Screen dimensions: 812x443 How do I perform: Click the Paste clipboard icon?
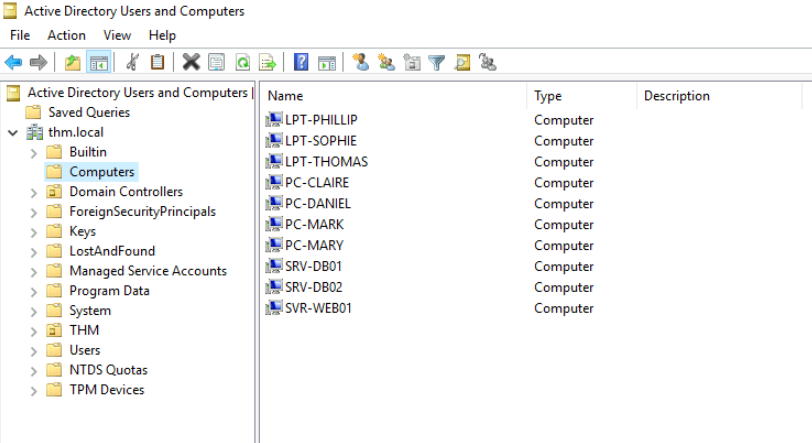pyautogui.click(x=157, y=63)
